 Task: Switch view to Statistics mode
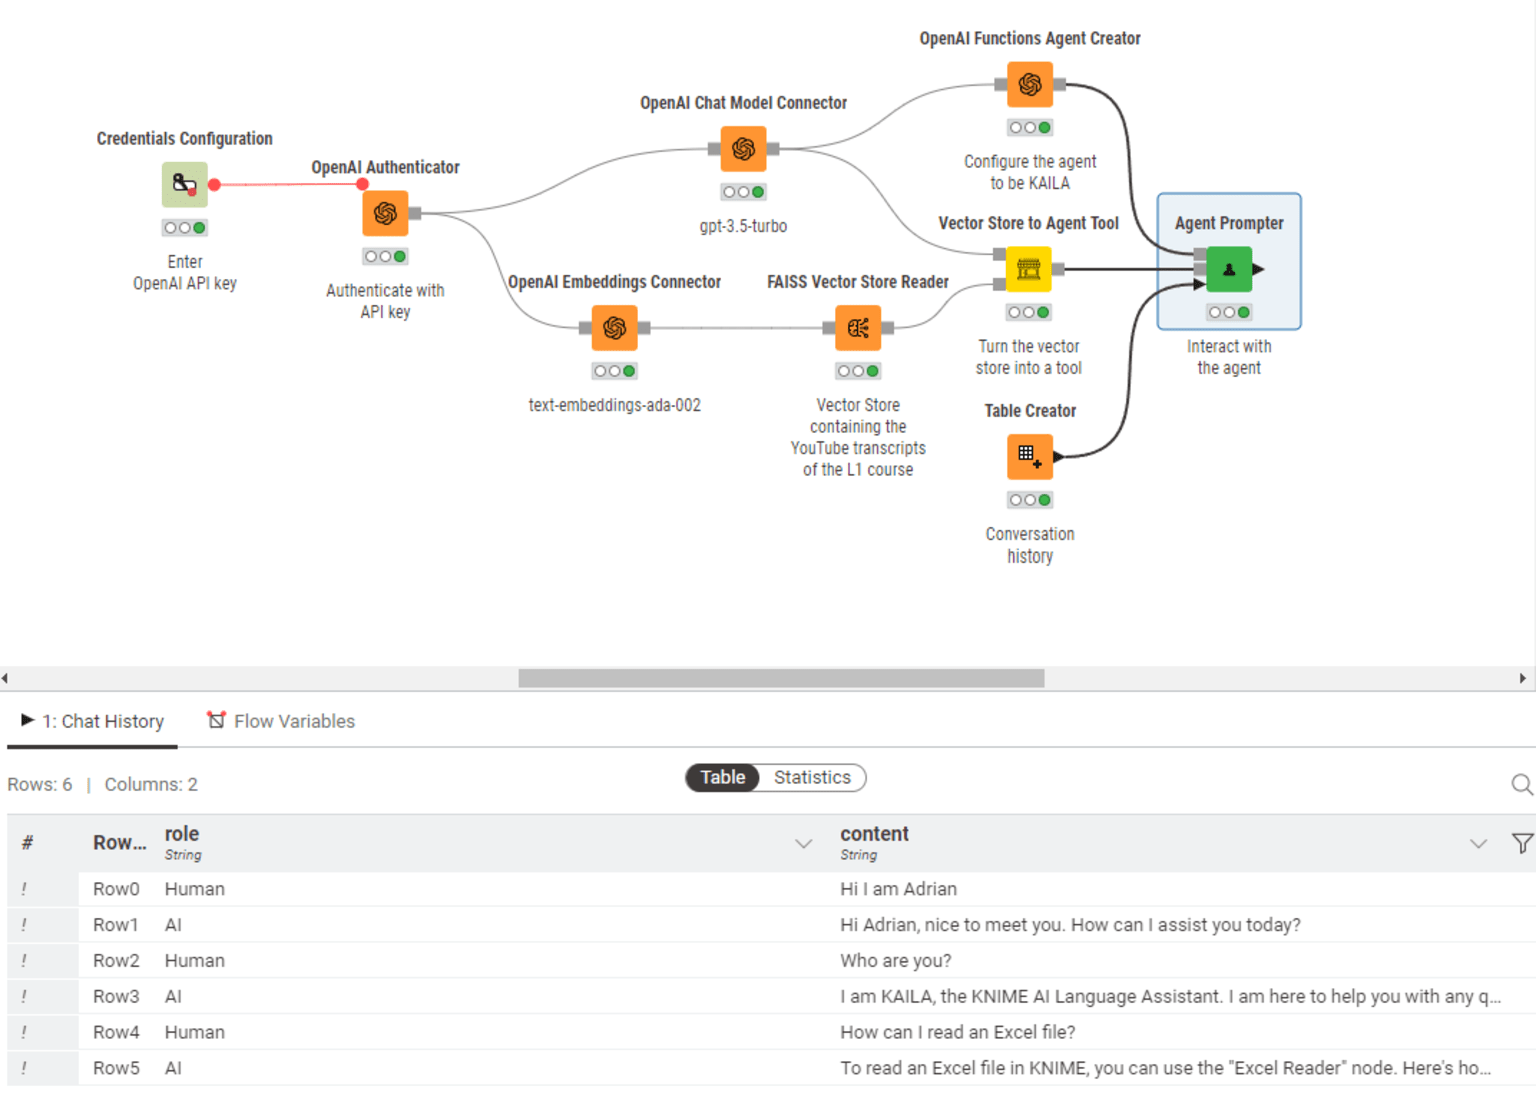coord(812,777)
